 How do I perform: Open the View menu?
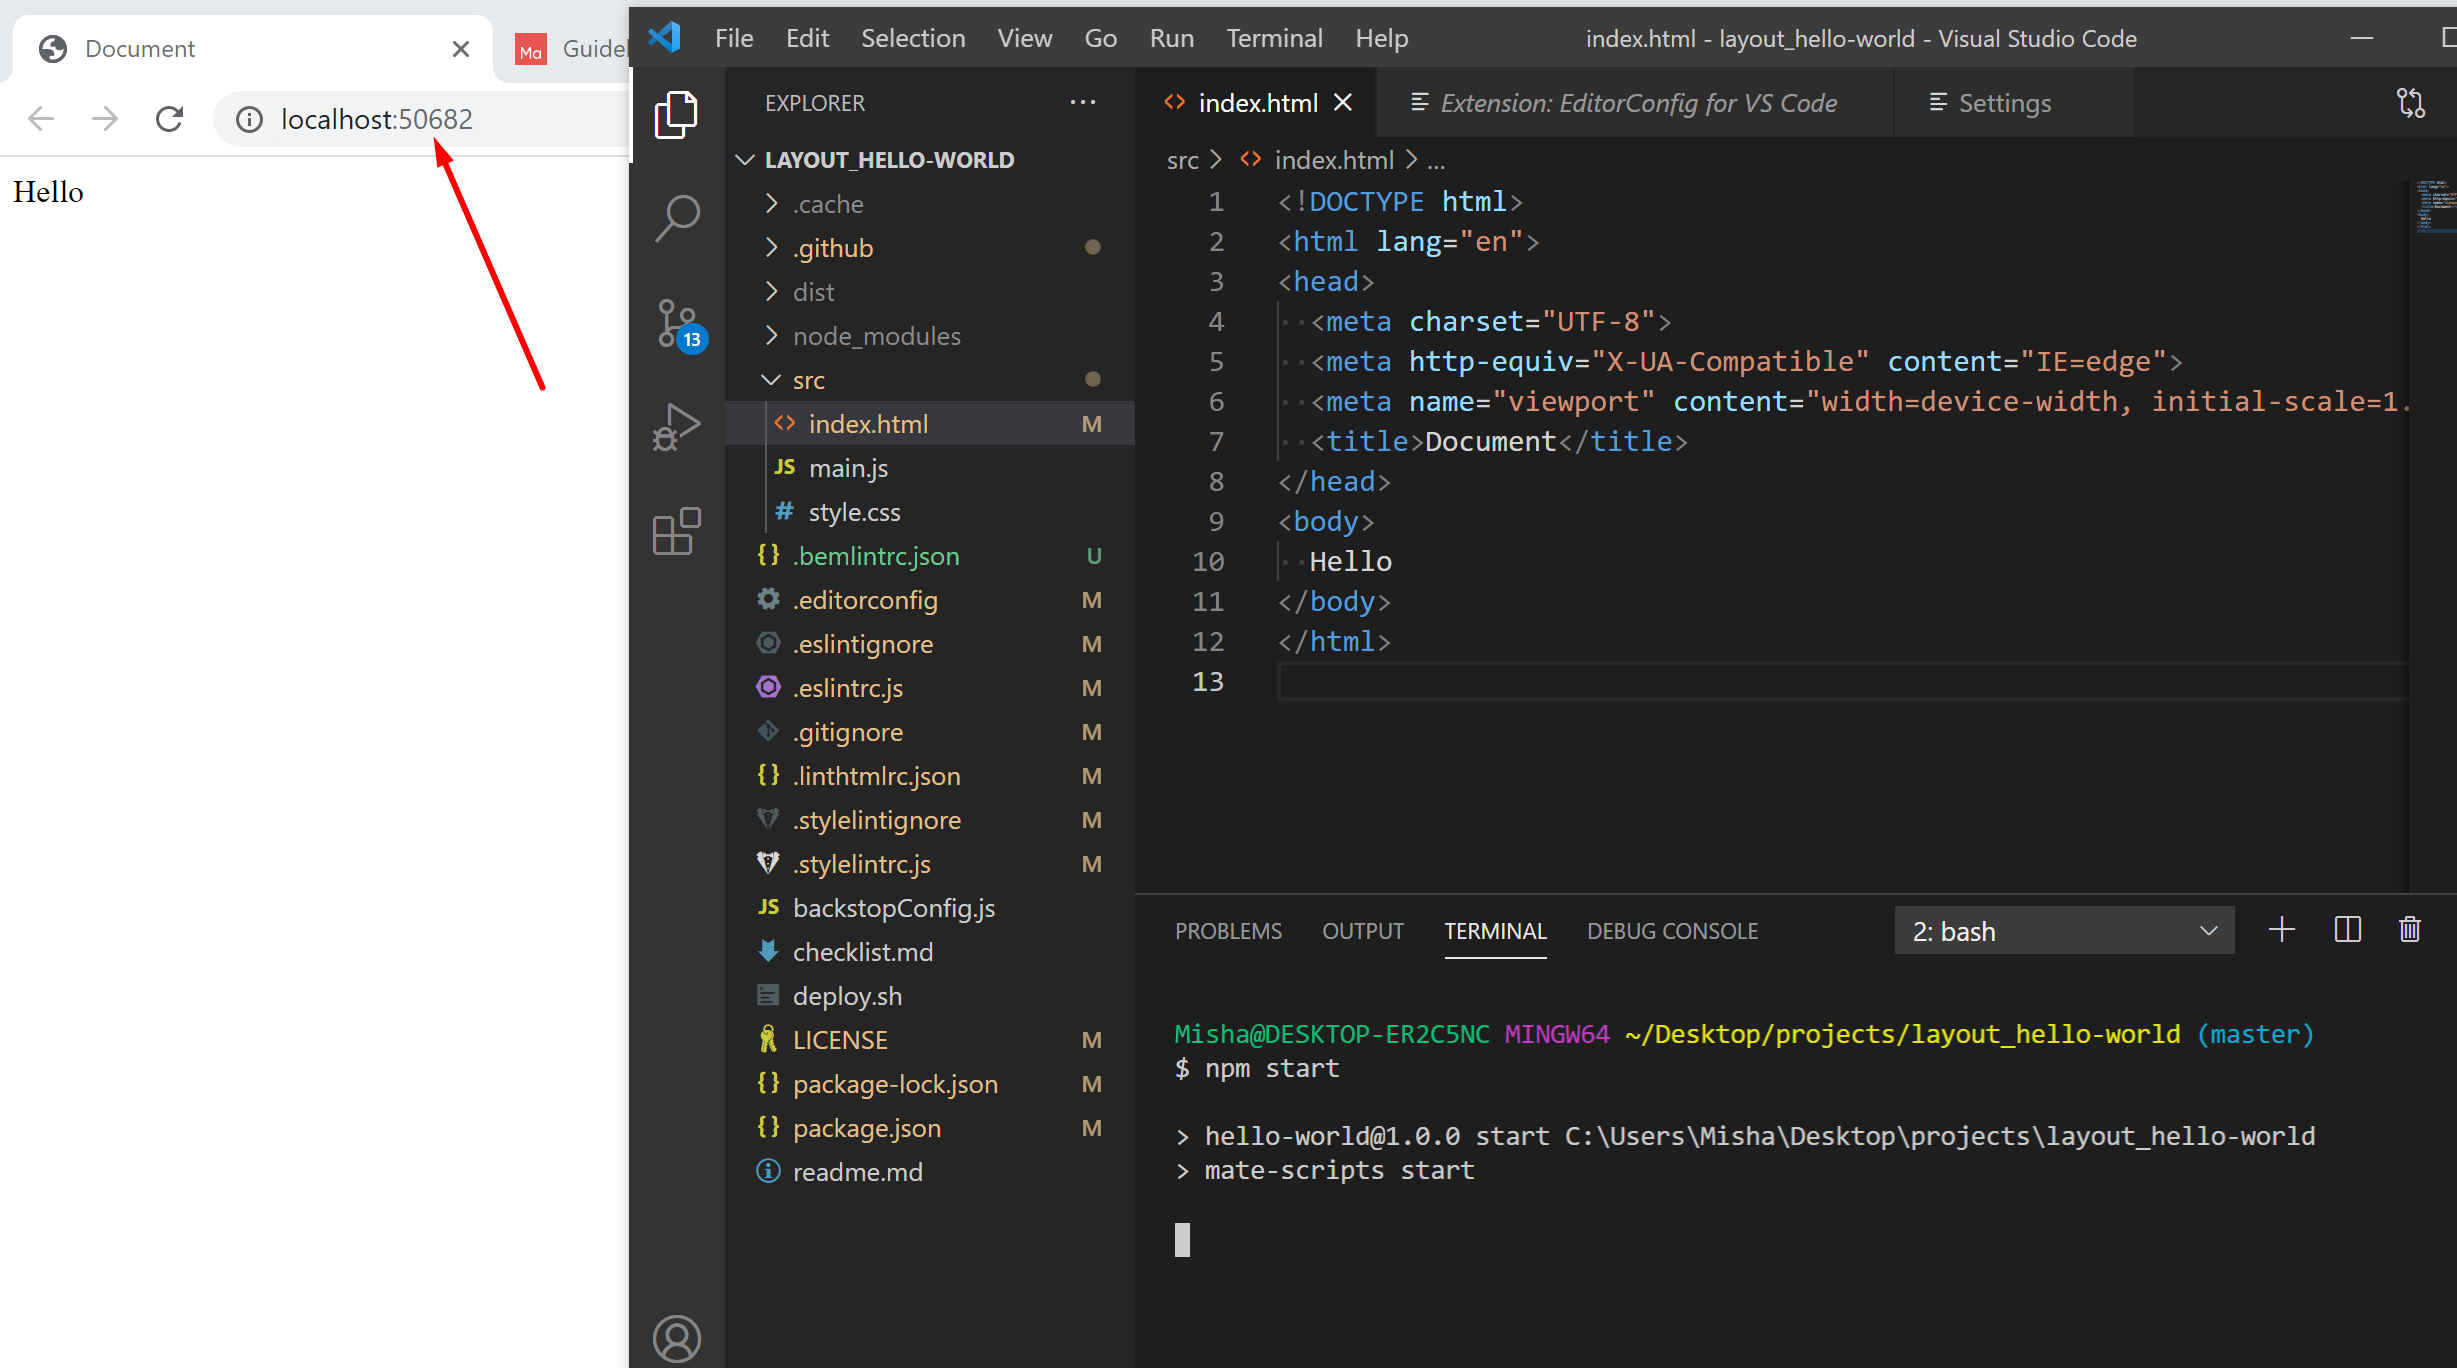(1025, 38)
